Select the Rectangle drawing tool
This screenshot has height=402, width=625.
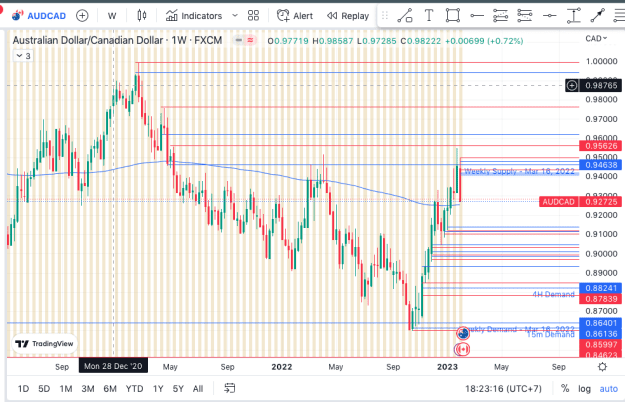(453, 16)
